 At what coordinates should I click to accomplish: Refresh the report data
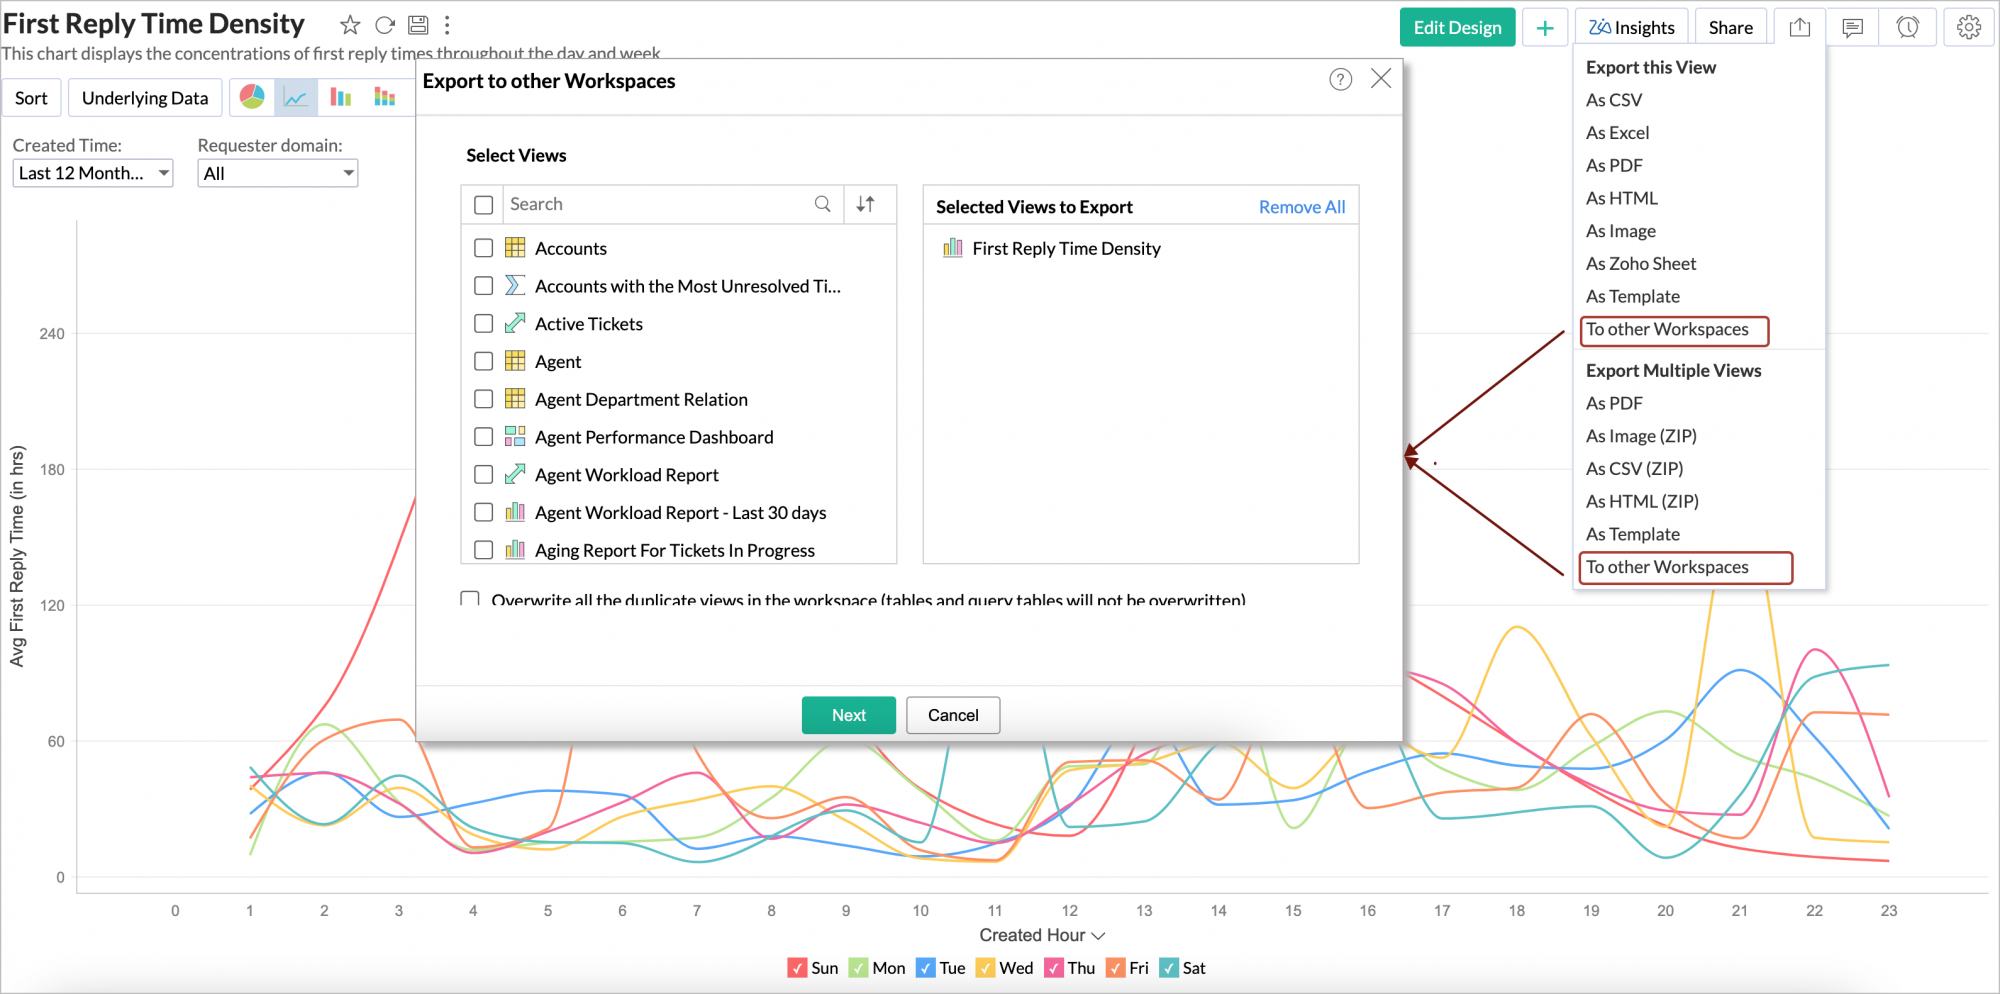pos(384,24)
